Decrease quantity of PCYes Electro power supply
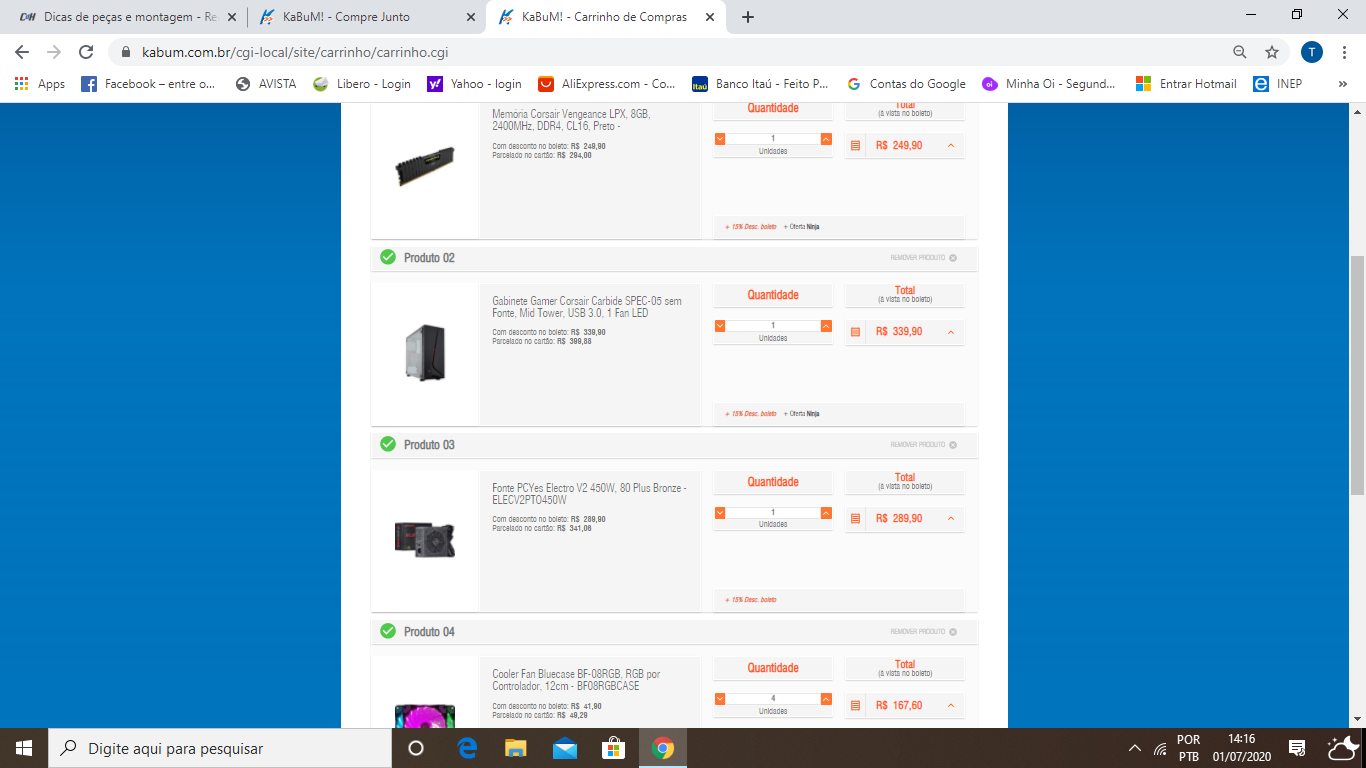Image resolution: width=1366 pixels, height=768 pixels. (x=720, y=513)
